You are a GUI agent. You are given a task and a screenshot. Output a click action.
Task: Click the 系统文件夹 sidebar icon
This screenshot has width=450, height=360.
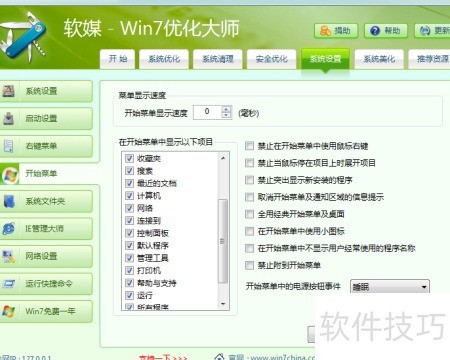[9, 201]
